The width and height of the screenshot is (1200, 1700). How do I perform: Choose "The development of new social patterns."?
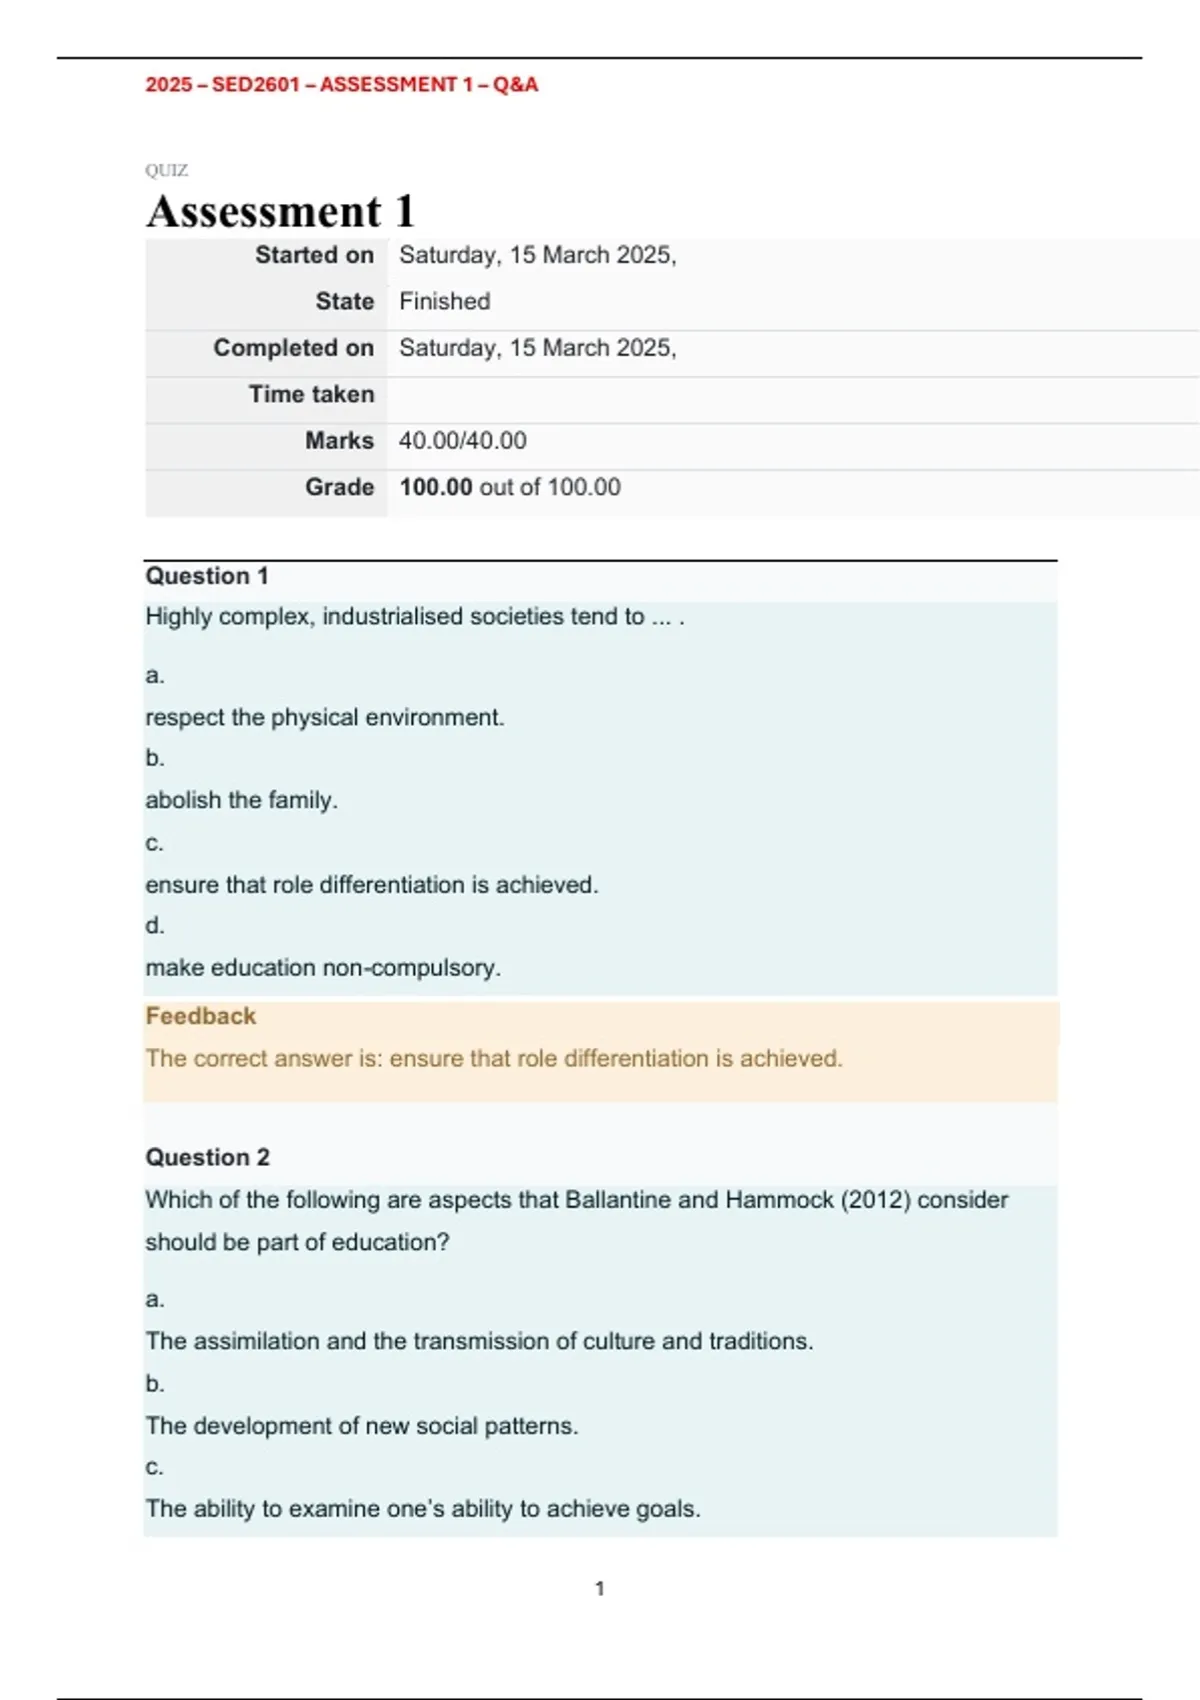click(x=361, y=1426)
